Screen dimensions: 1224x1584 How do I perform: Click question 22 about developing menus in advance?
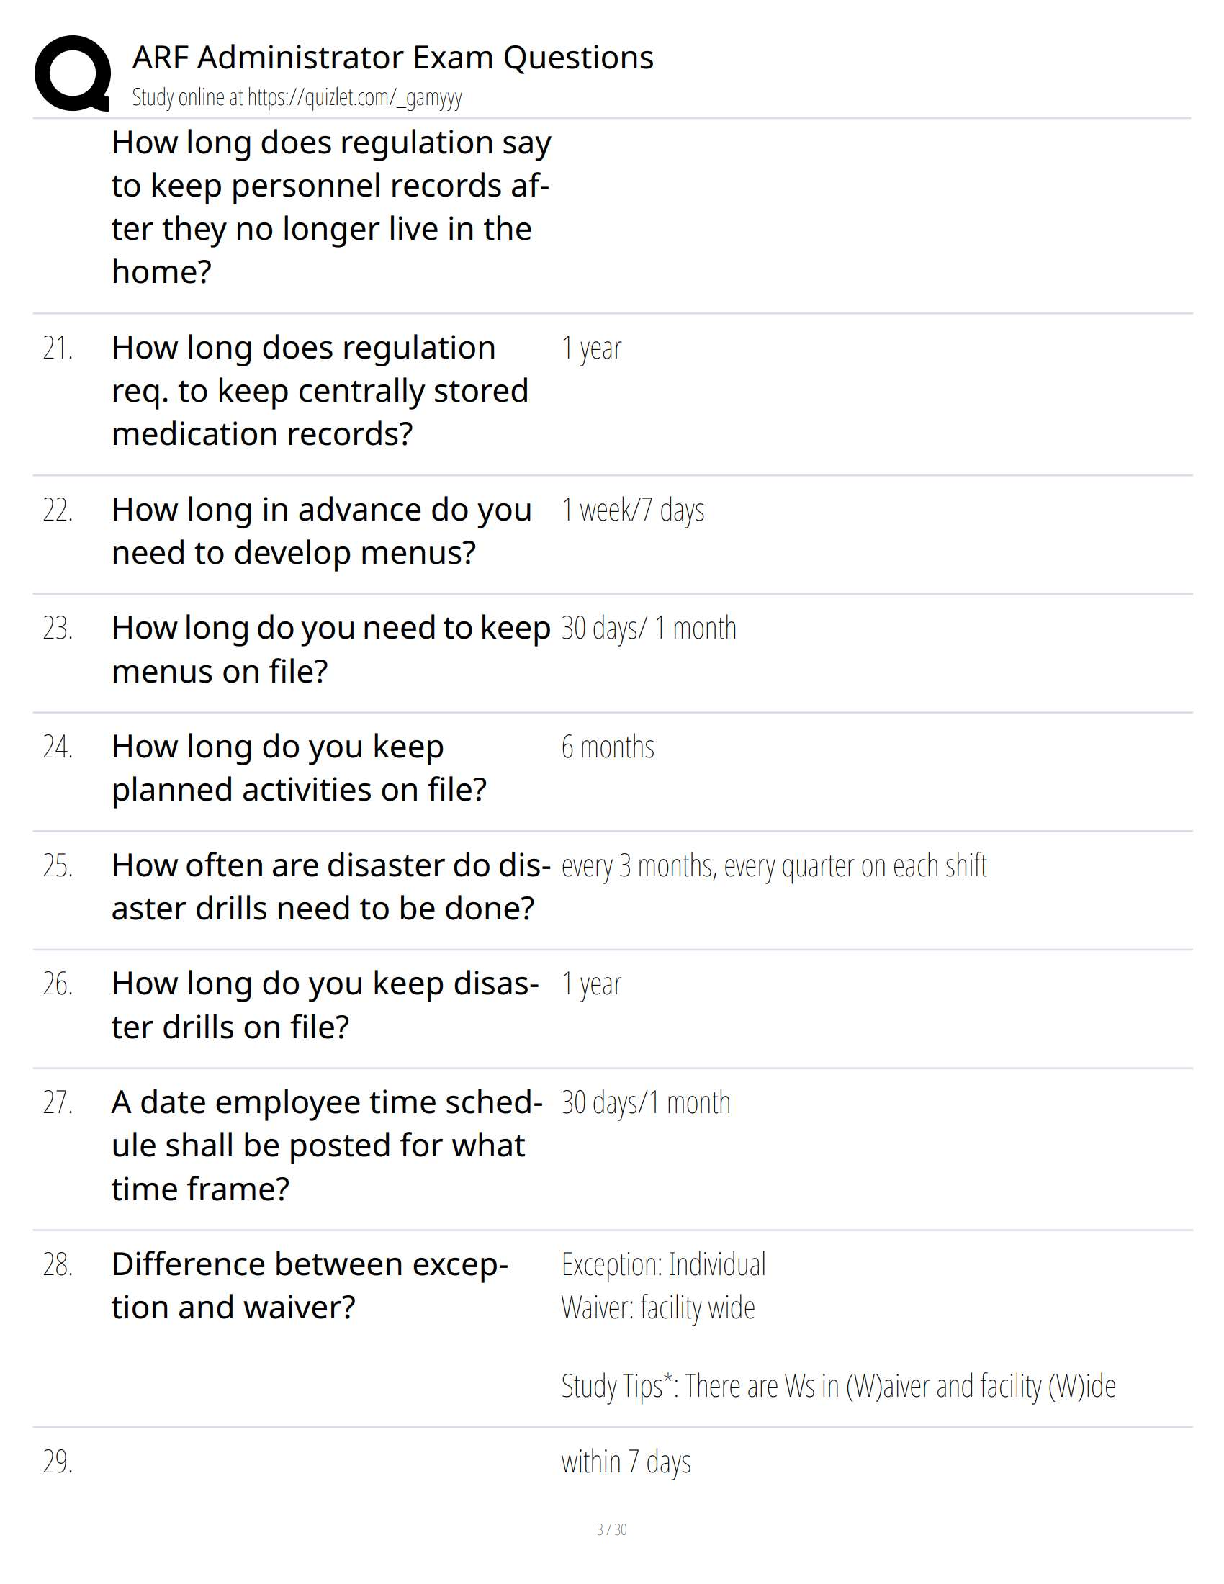click(x=321, y=531)
